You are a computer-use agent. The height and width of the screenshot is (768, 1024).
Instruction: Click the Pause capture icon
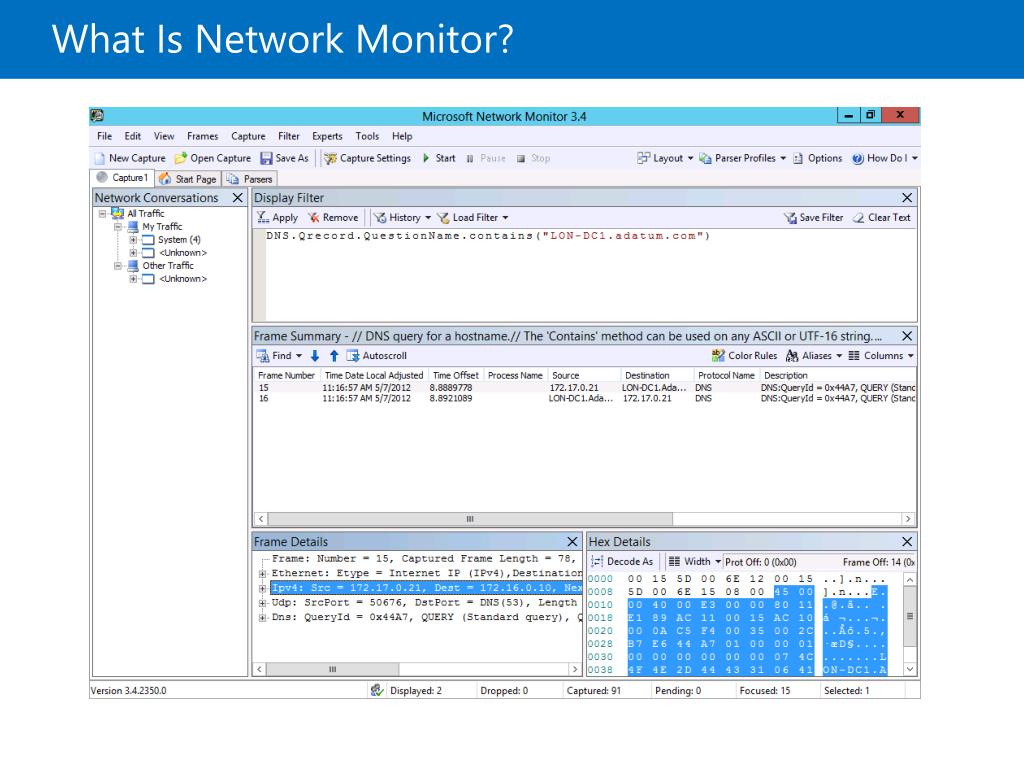(470, 158)
